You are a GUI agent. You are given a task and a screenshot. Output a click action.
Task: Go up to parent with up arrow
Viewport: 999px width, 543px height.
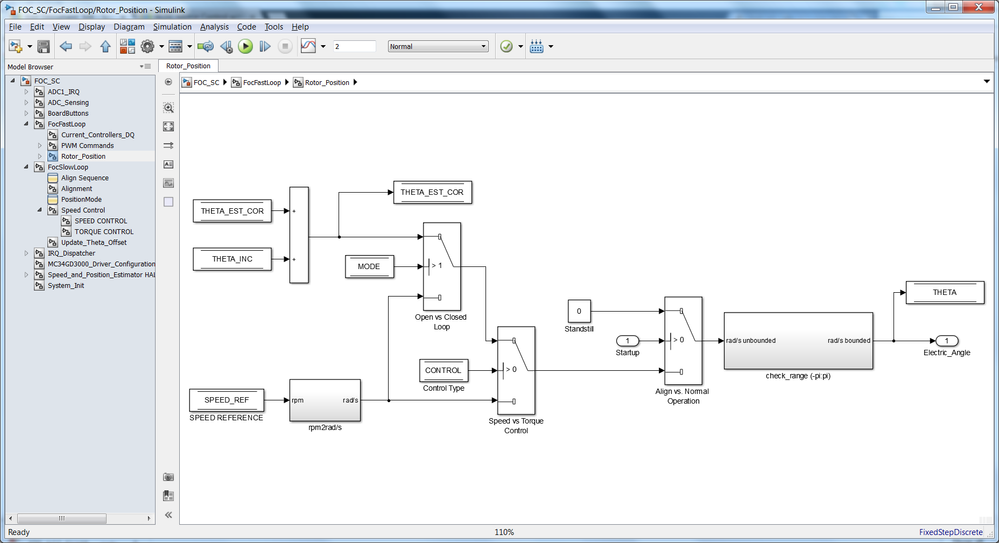tap(106, 47)
